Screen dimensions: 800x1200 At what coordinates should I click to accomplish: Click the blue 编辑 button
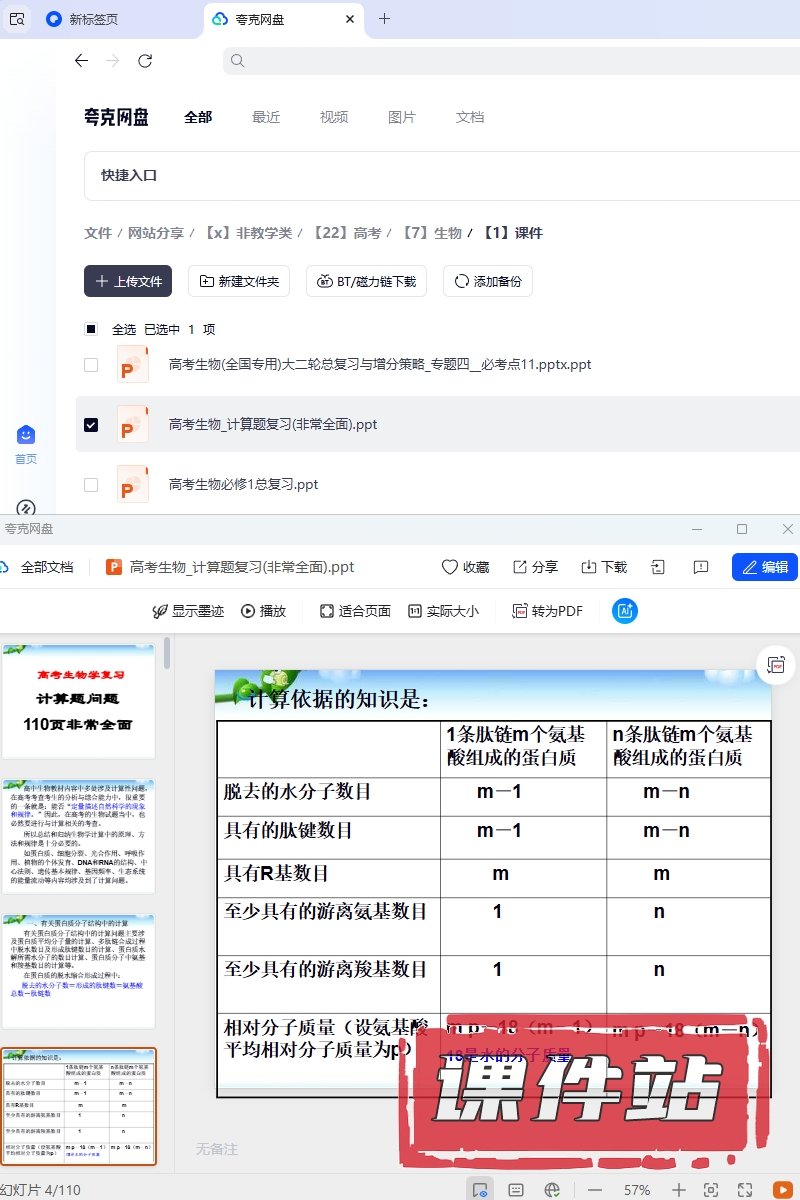point(765,567)
